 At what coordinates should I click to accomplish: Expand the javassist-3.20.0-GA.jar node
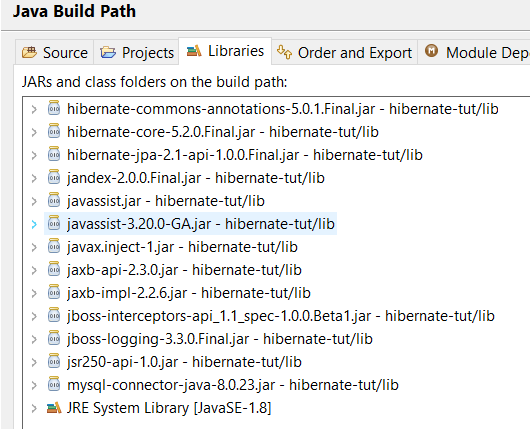34,224
